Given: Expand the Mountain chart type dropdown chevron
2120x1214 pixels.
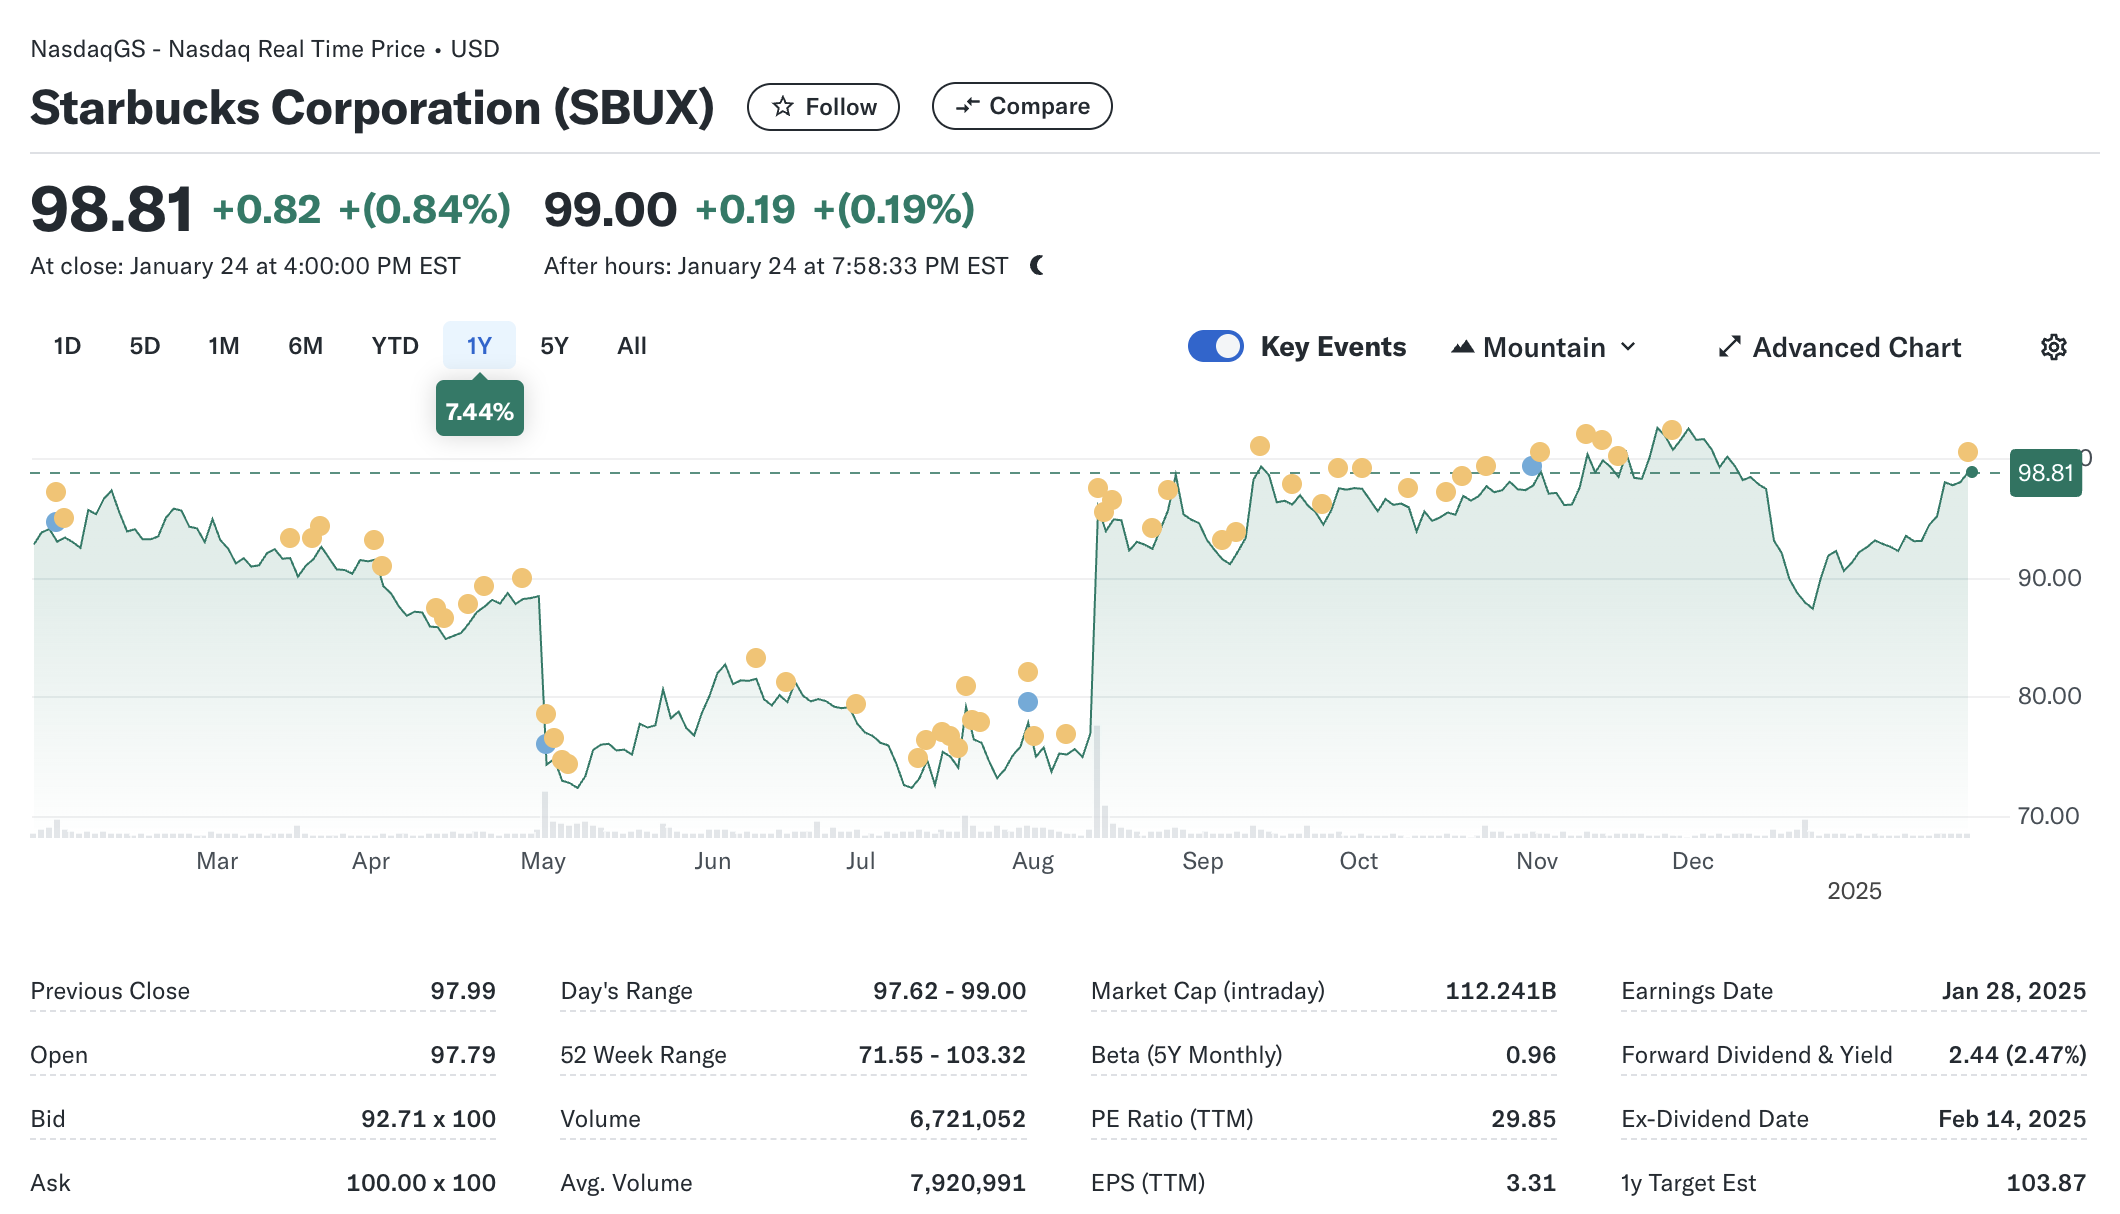Looking at the screenshot, I should click(x=1628, y=347).
